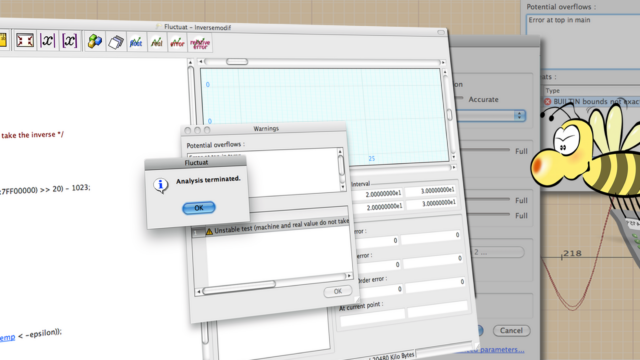Click right field of 'At current point'
The image size is (640, 360).
click(438, 310)
